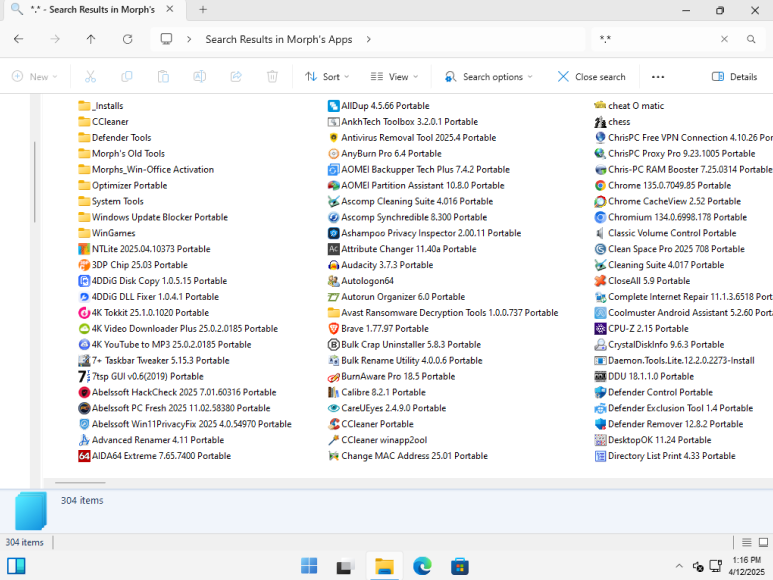
Task: Open the New dropdown
Action: point(35,77)
